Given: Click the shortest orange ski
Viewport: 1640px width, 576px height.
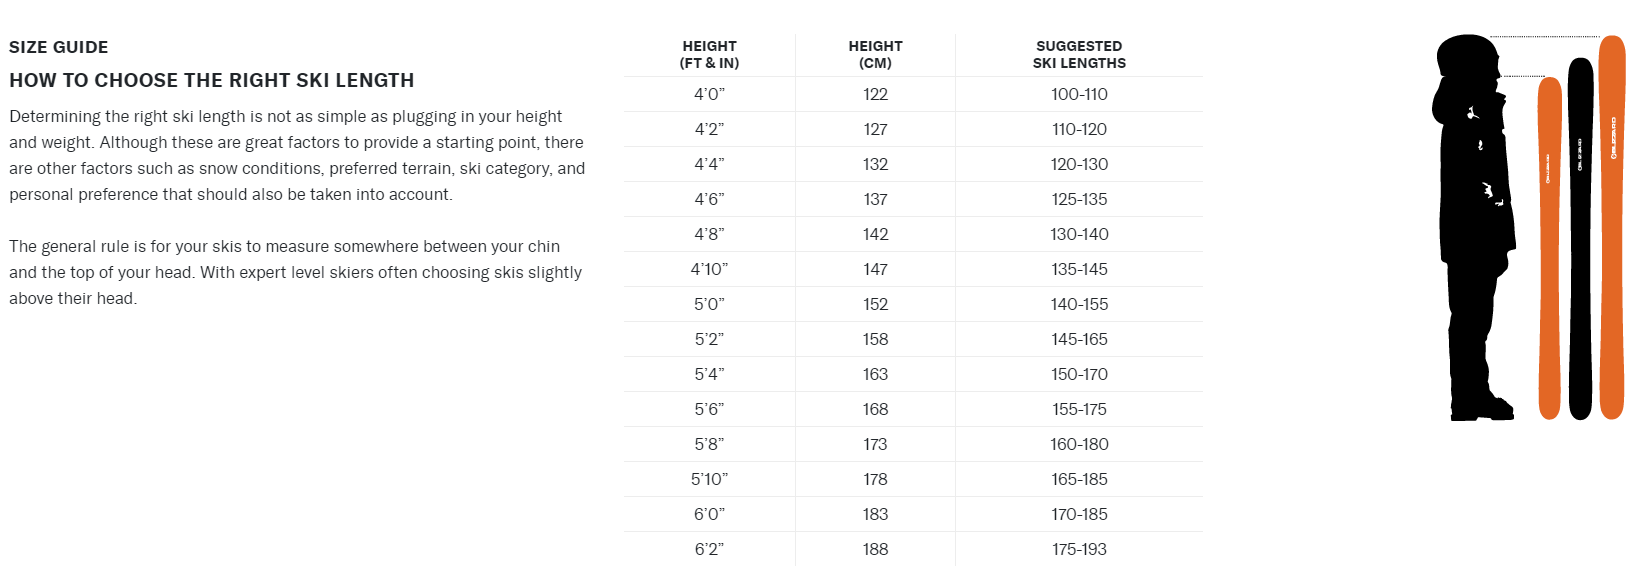Looking at the screenshot, I should click(1549, 250).
